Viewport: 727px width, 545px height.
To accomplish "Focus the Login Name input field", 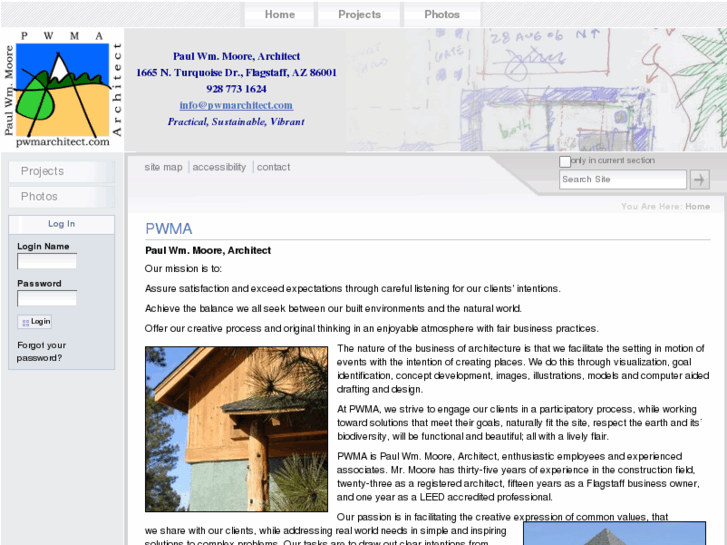I will pos(47,261).
